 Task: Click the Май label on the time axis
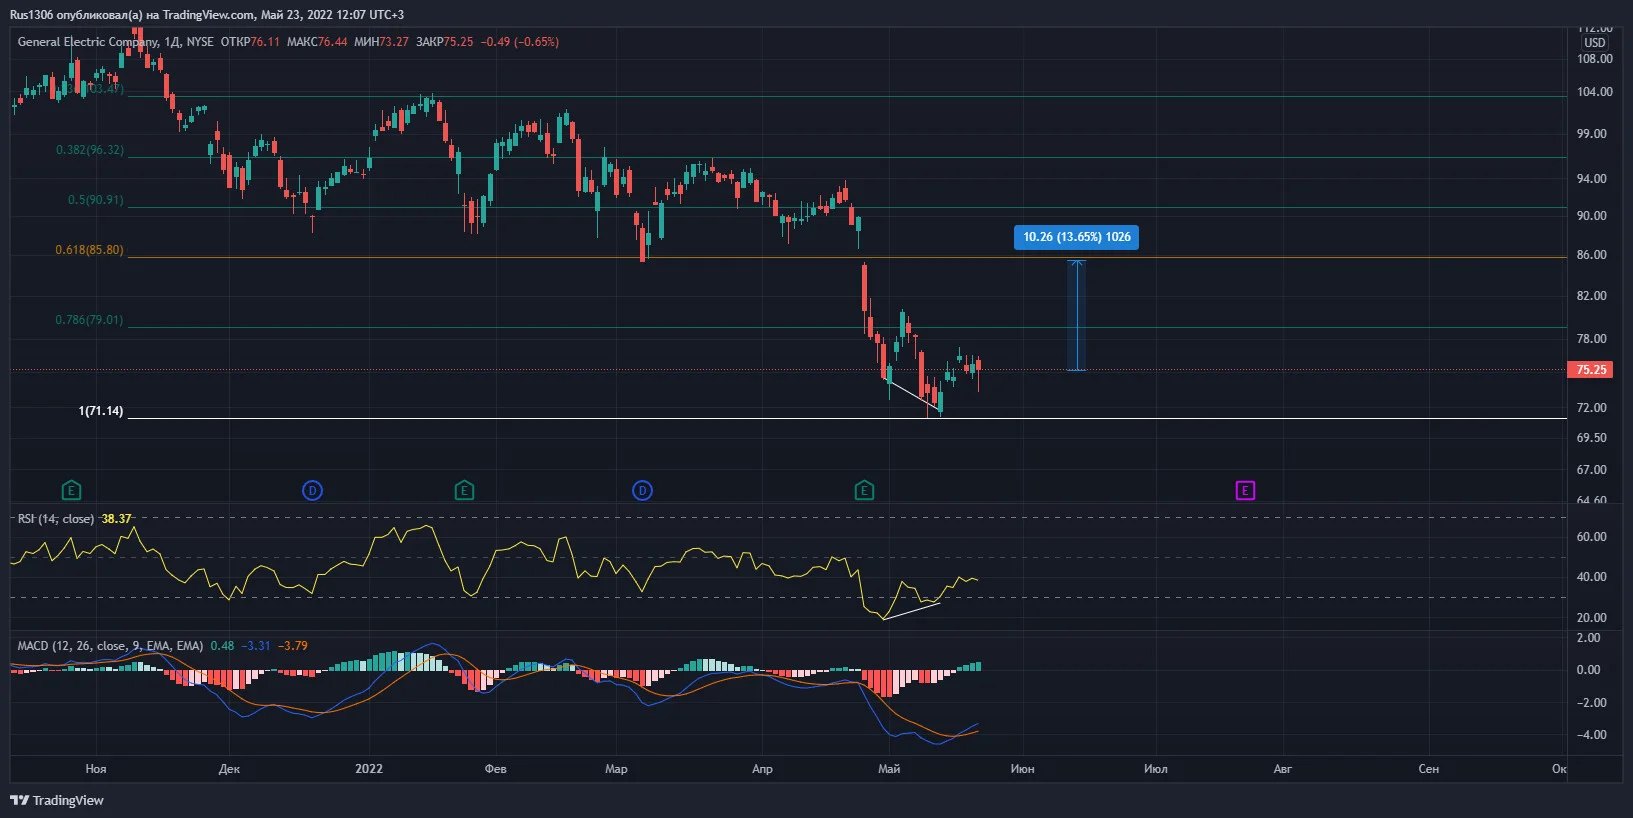pyautogui.click(x=889, y=769)
